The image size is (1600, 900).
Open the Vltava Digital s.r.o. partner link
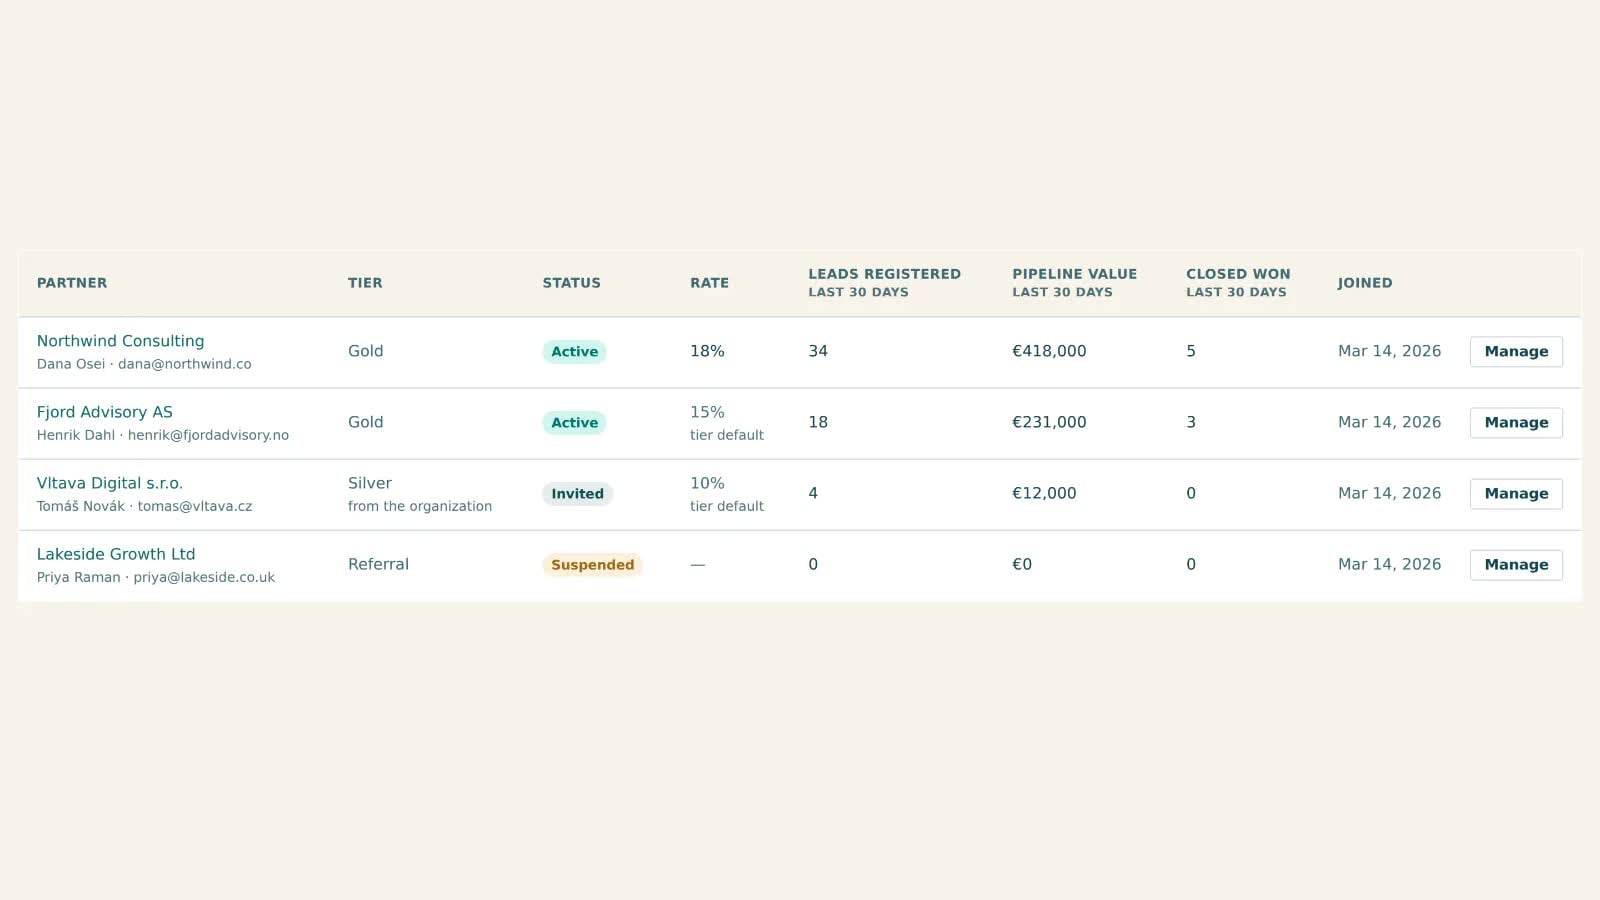click(x=110, y=483)
